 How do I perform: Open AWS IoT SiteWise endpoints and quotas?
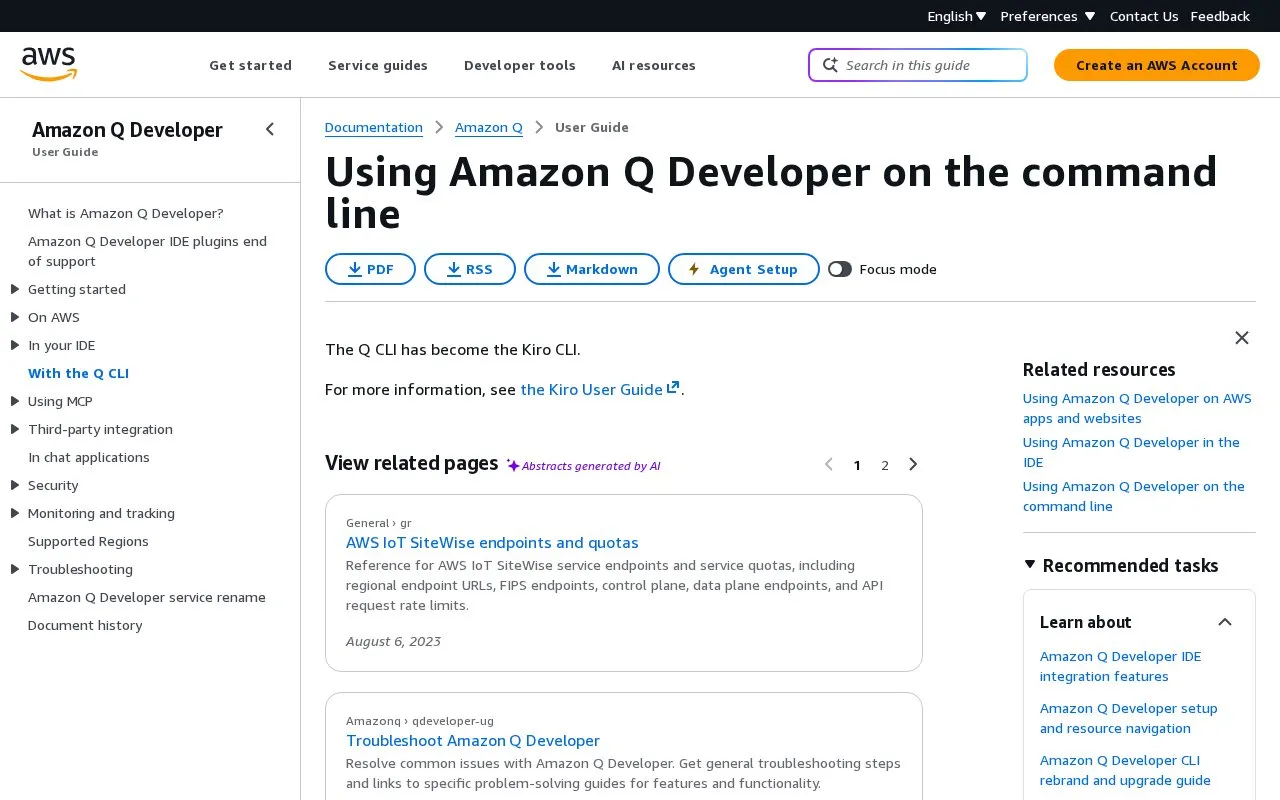coord(492,543)
